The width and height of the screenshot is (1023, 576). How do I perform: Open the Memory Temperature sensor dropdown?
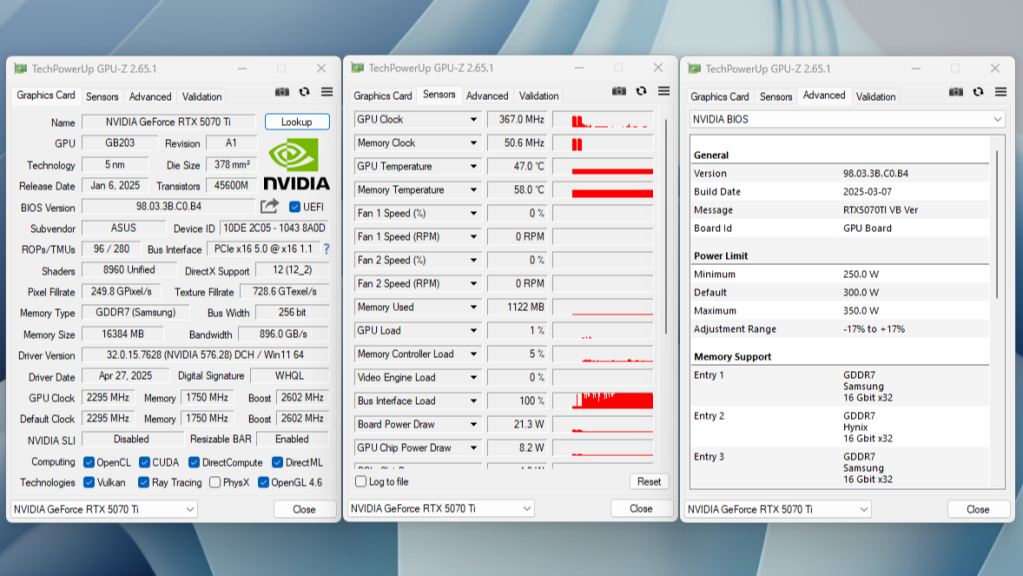coord(473,190)
